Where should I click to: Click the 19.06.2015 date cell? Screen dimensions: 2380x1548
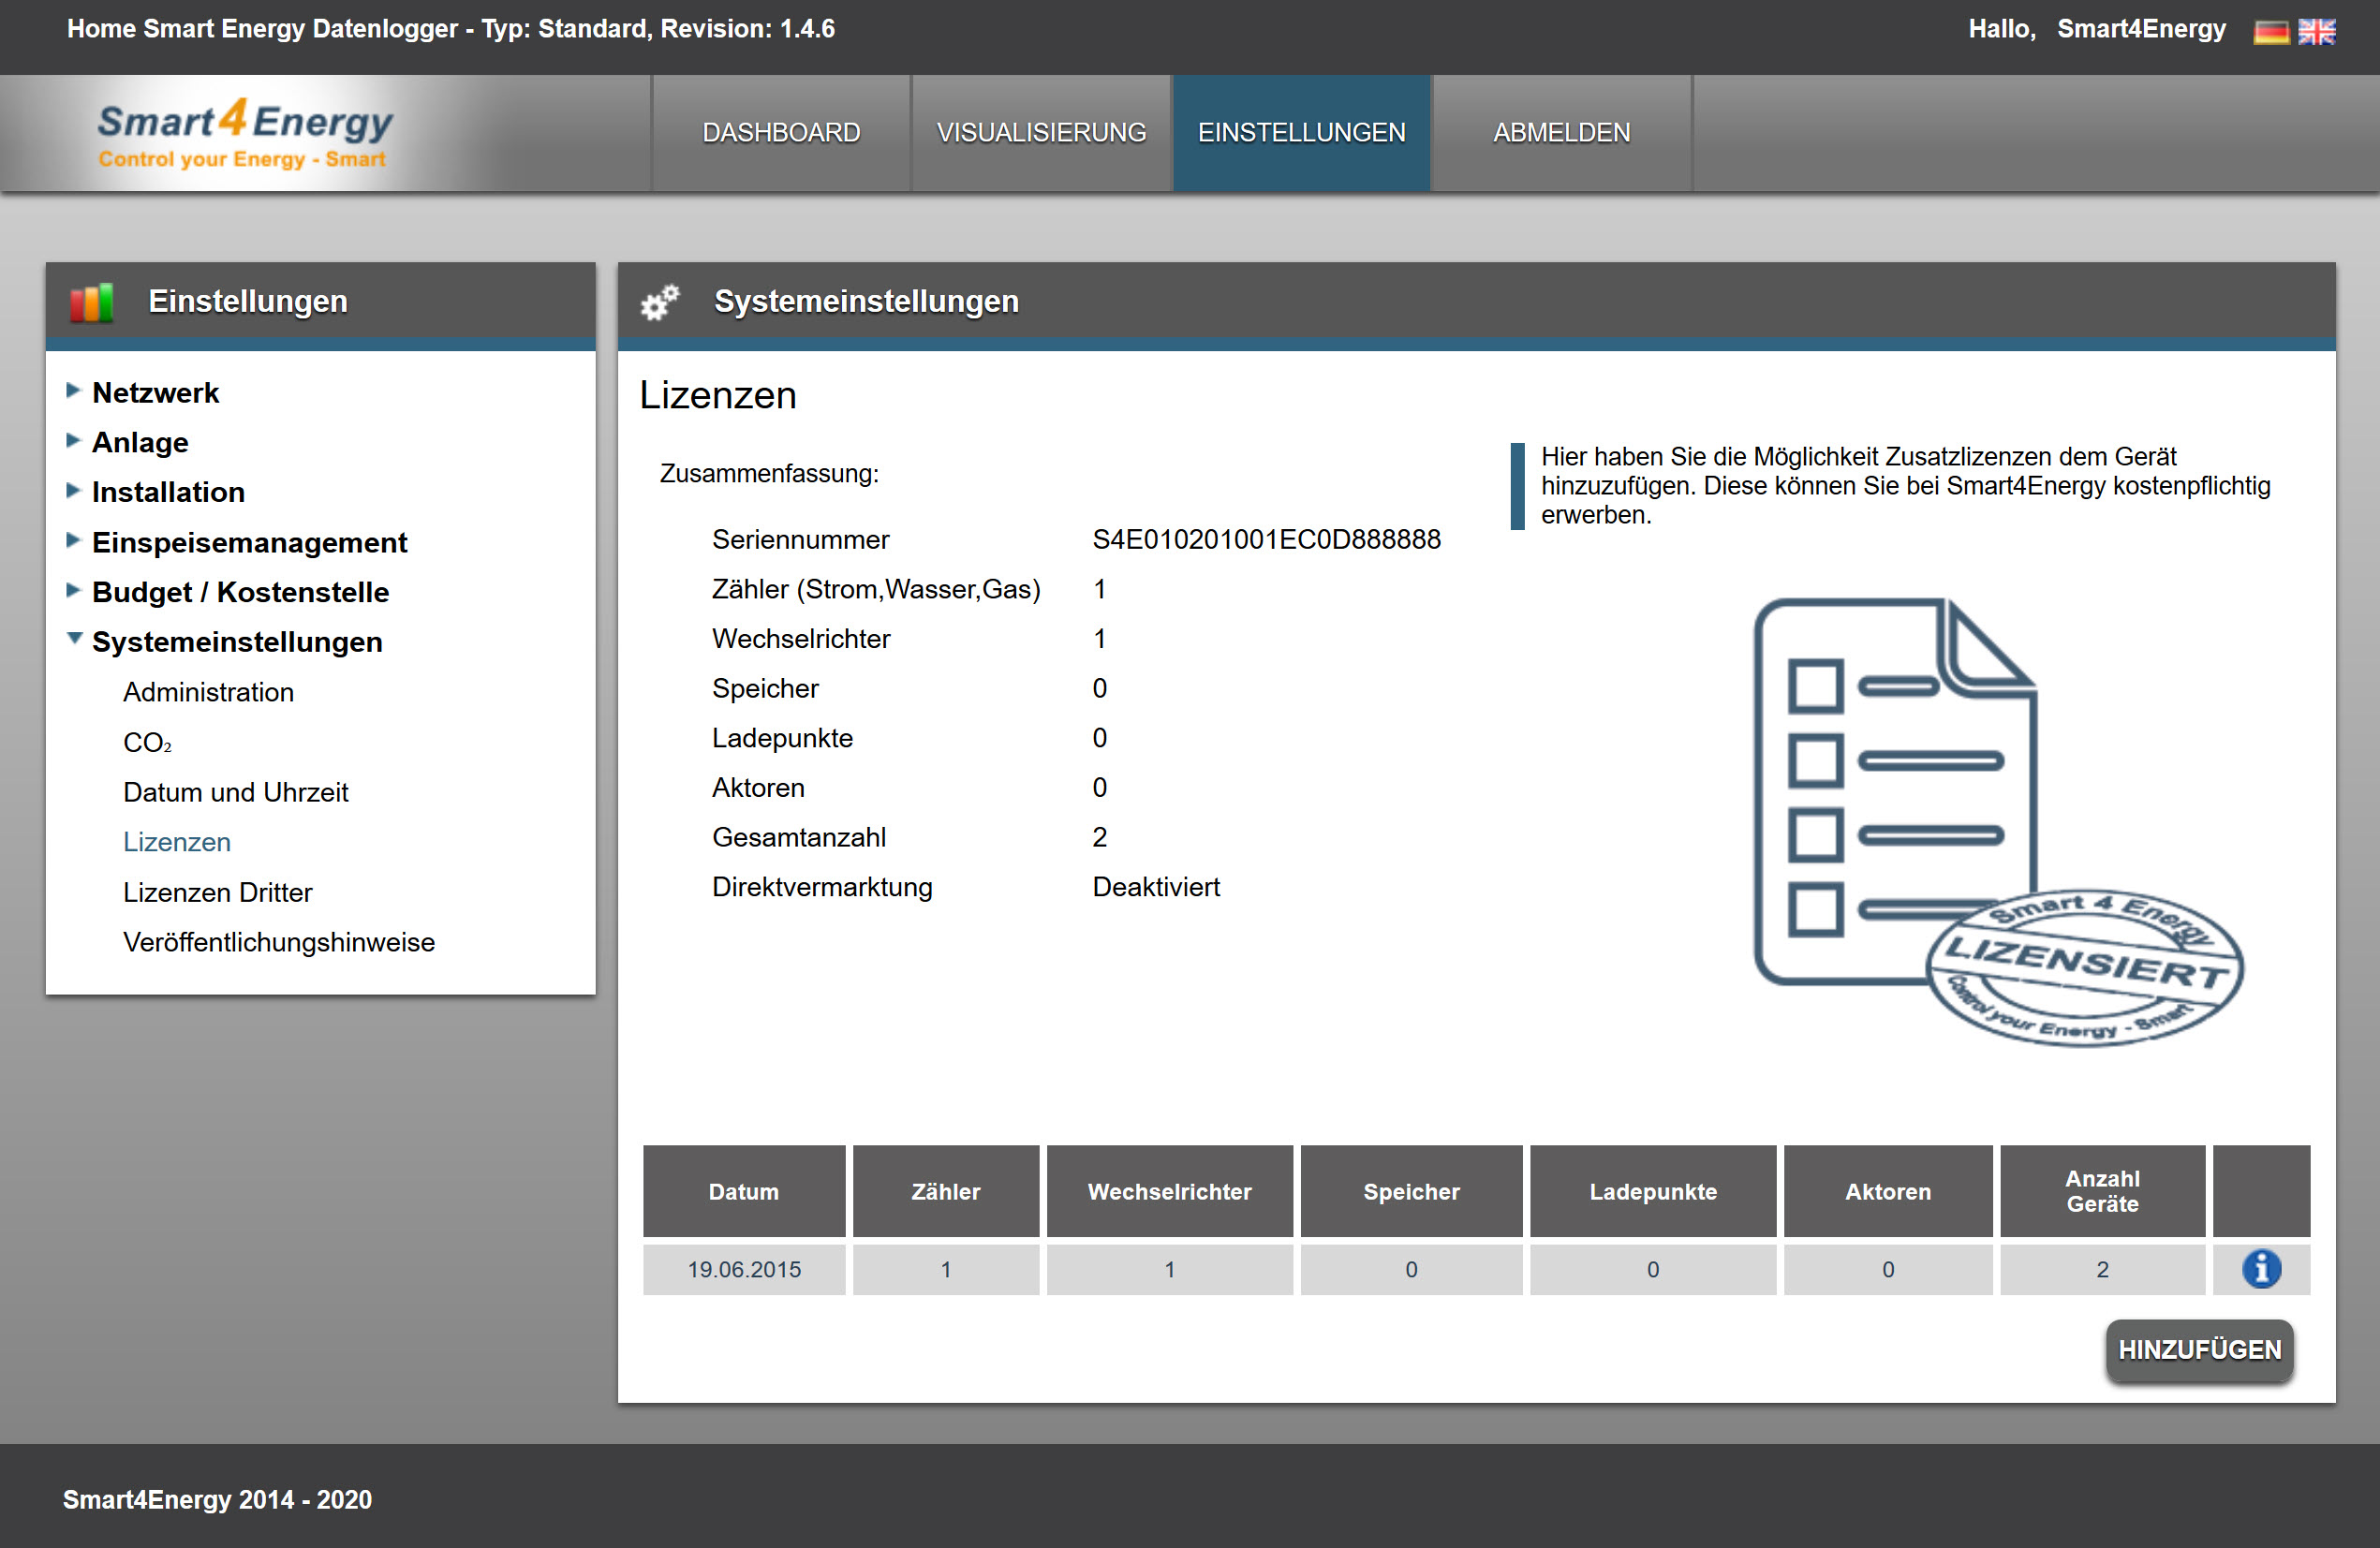tap(743, 1269)
